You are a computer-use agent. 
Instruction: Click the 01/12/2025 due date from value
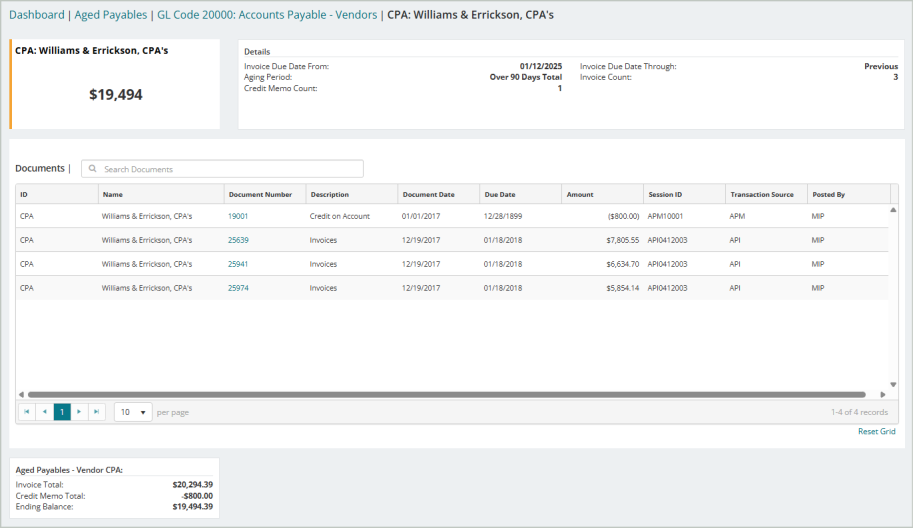click(540, 66)
